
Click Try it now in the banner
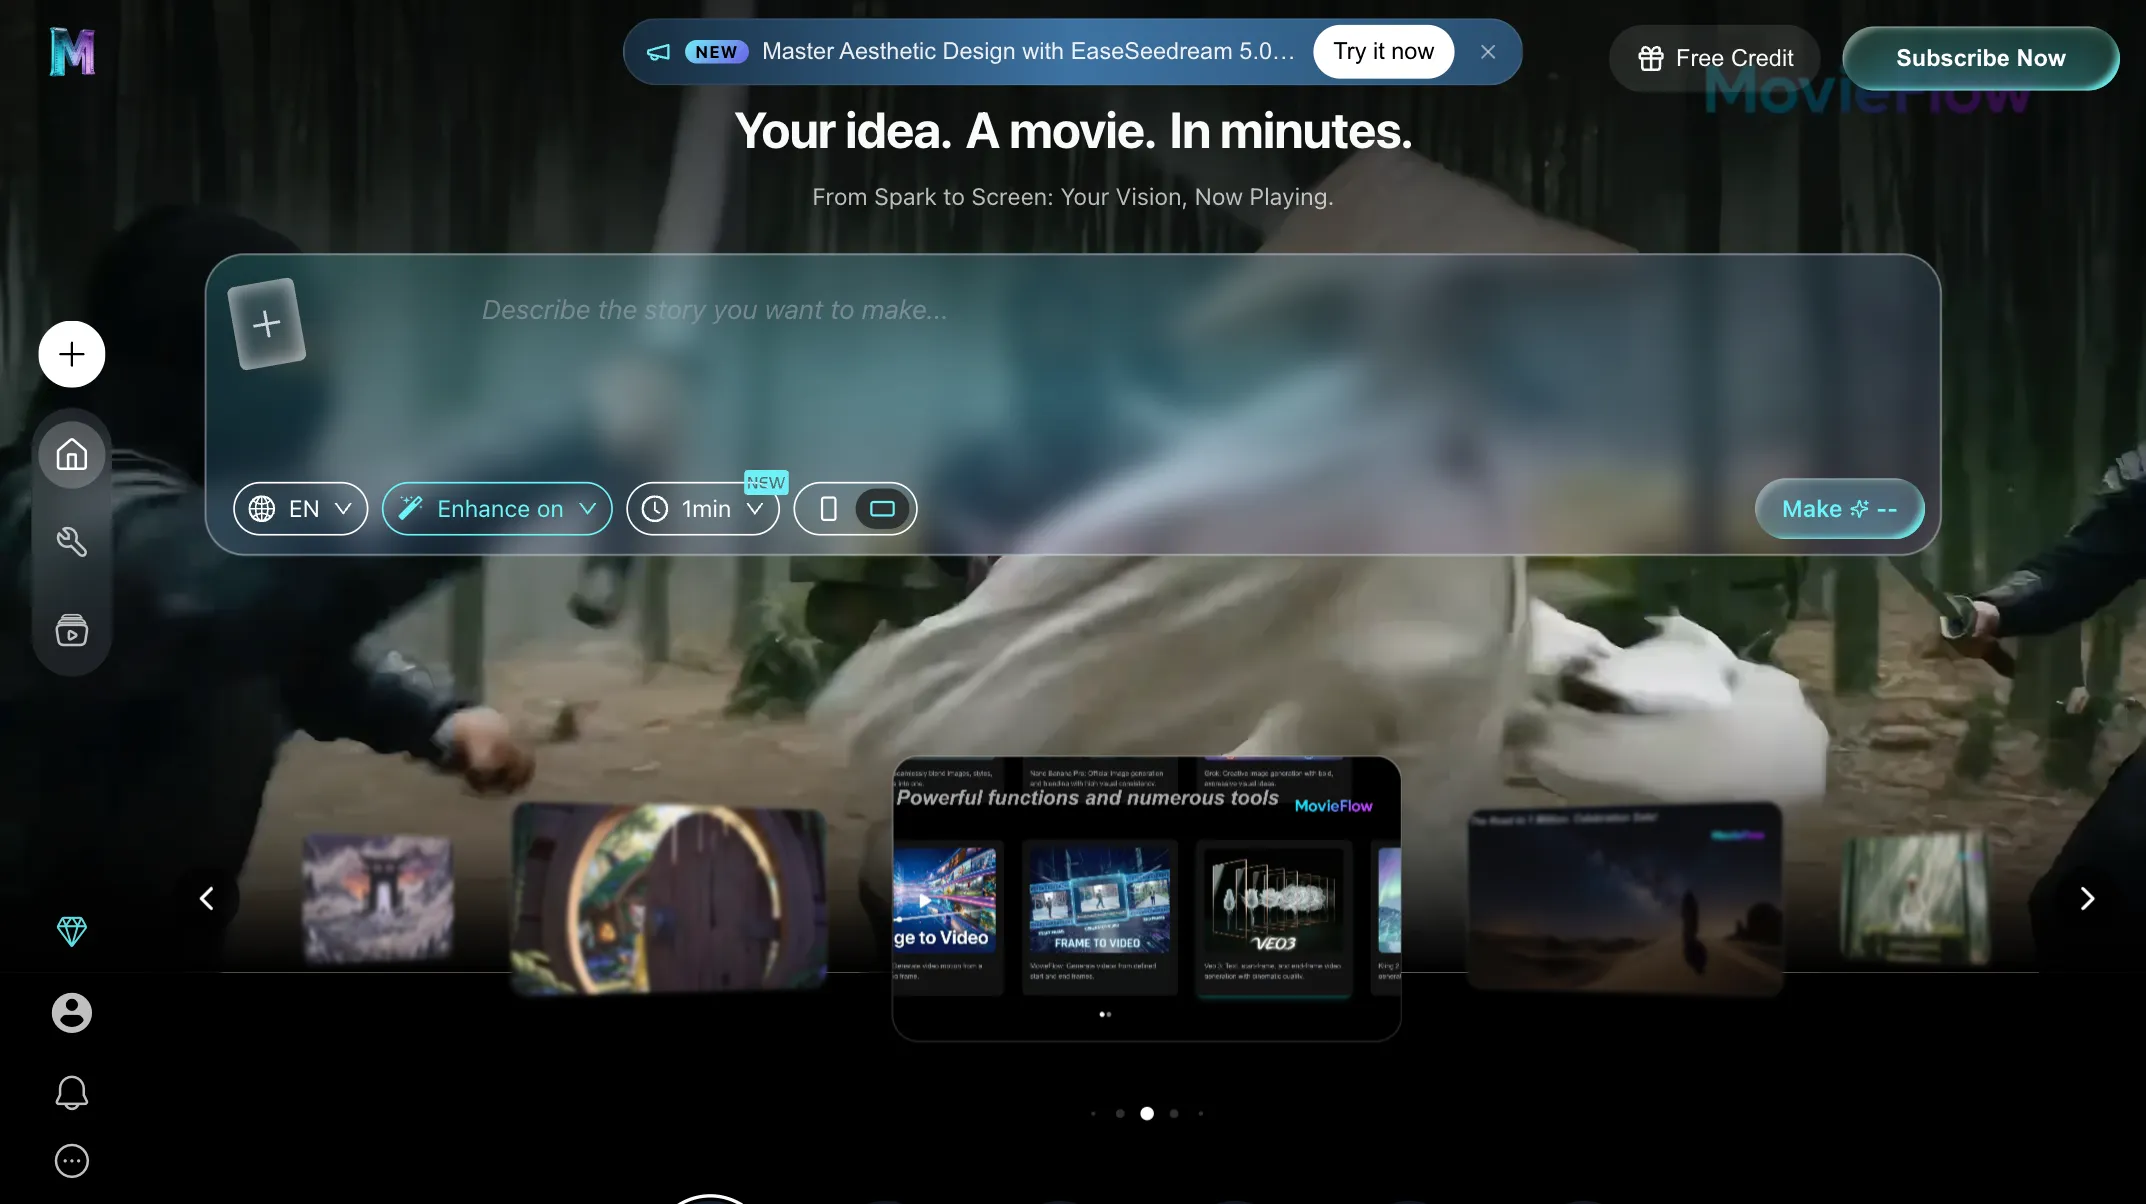pos(1384,51)
